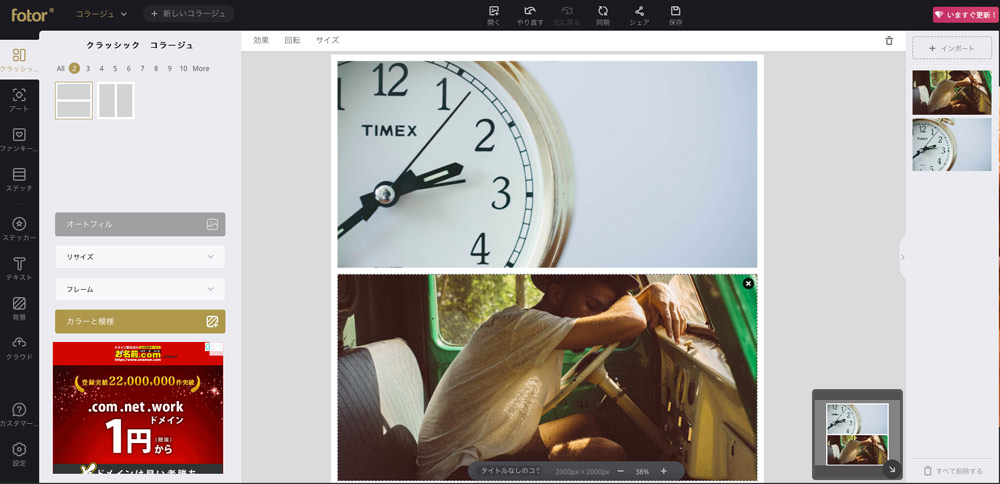
Task: Open the クラッシック collage sidebar tab
Action: tap(19, 61)
